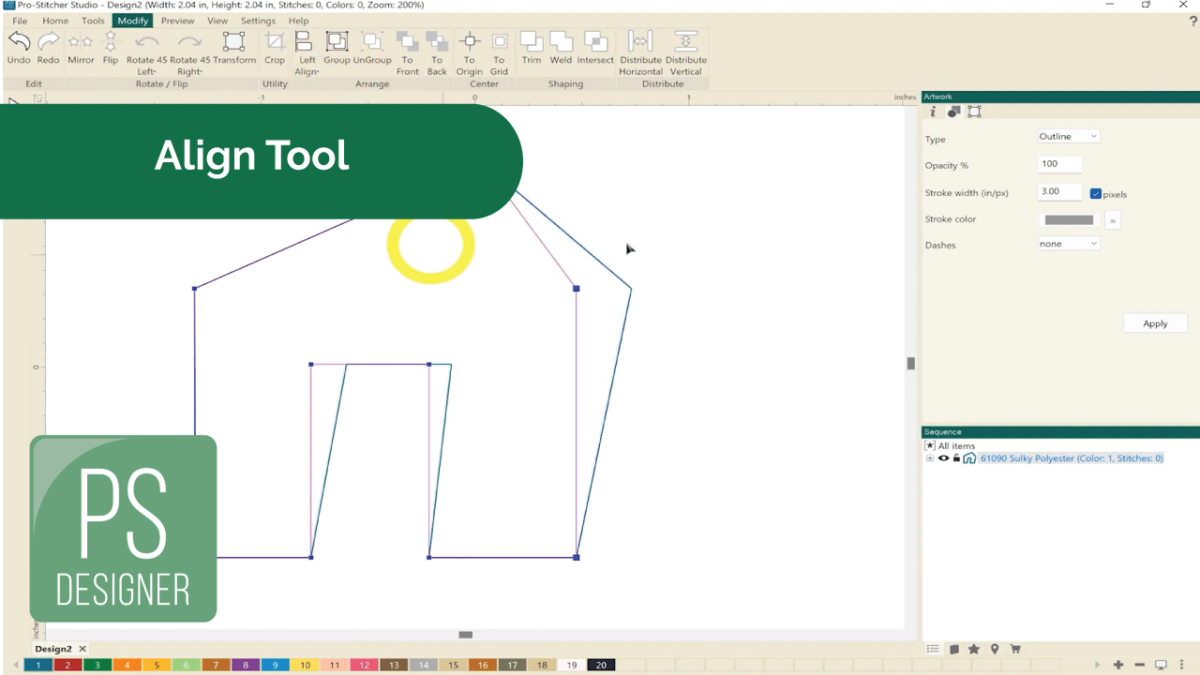Uncheck the pixels checkbox for stroke width

pyautogui.click(x=1095, y=192)
